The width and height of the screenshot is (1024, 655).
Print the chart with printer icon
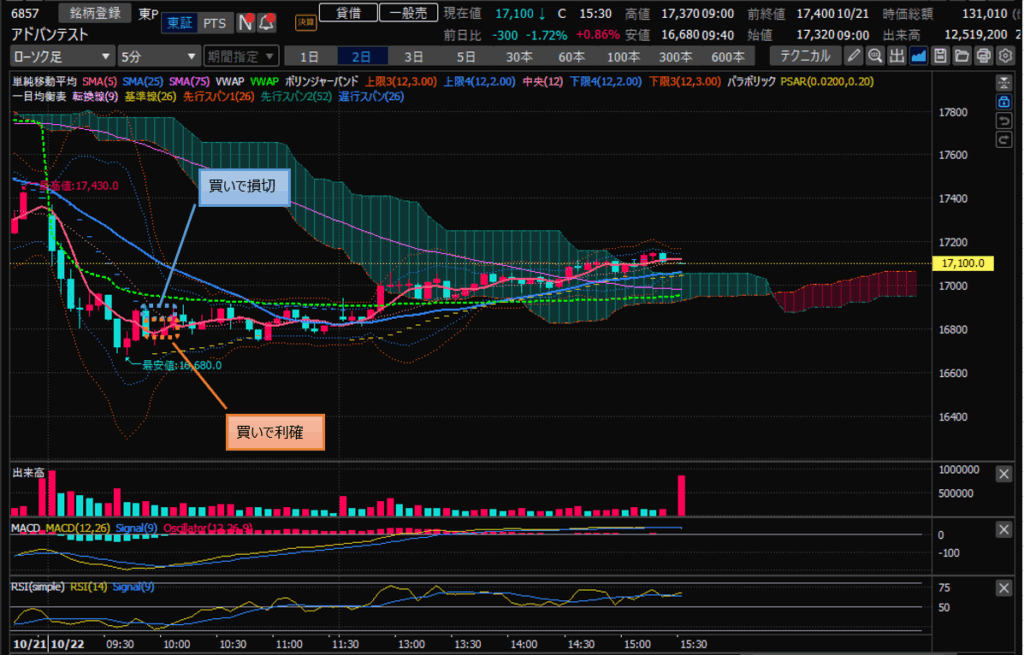(983, 55)
